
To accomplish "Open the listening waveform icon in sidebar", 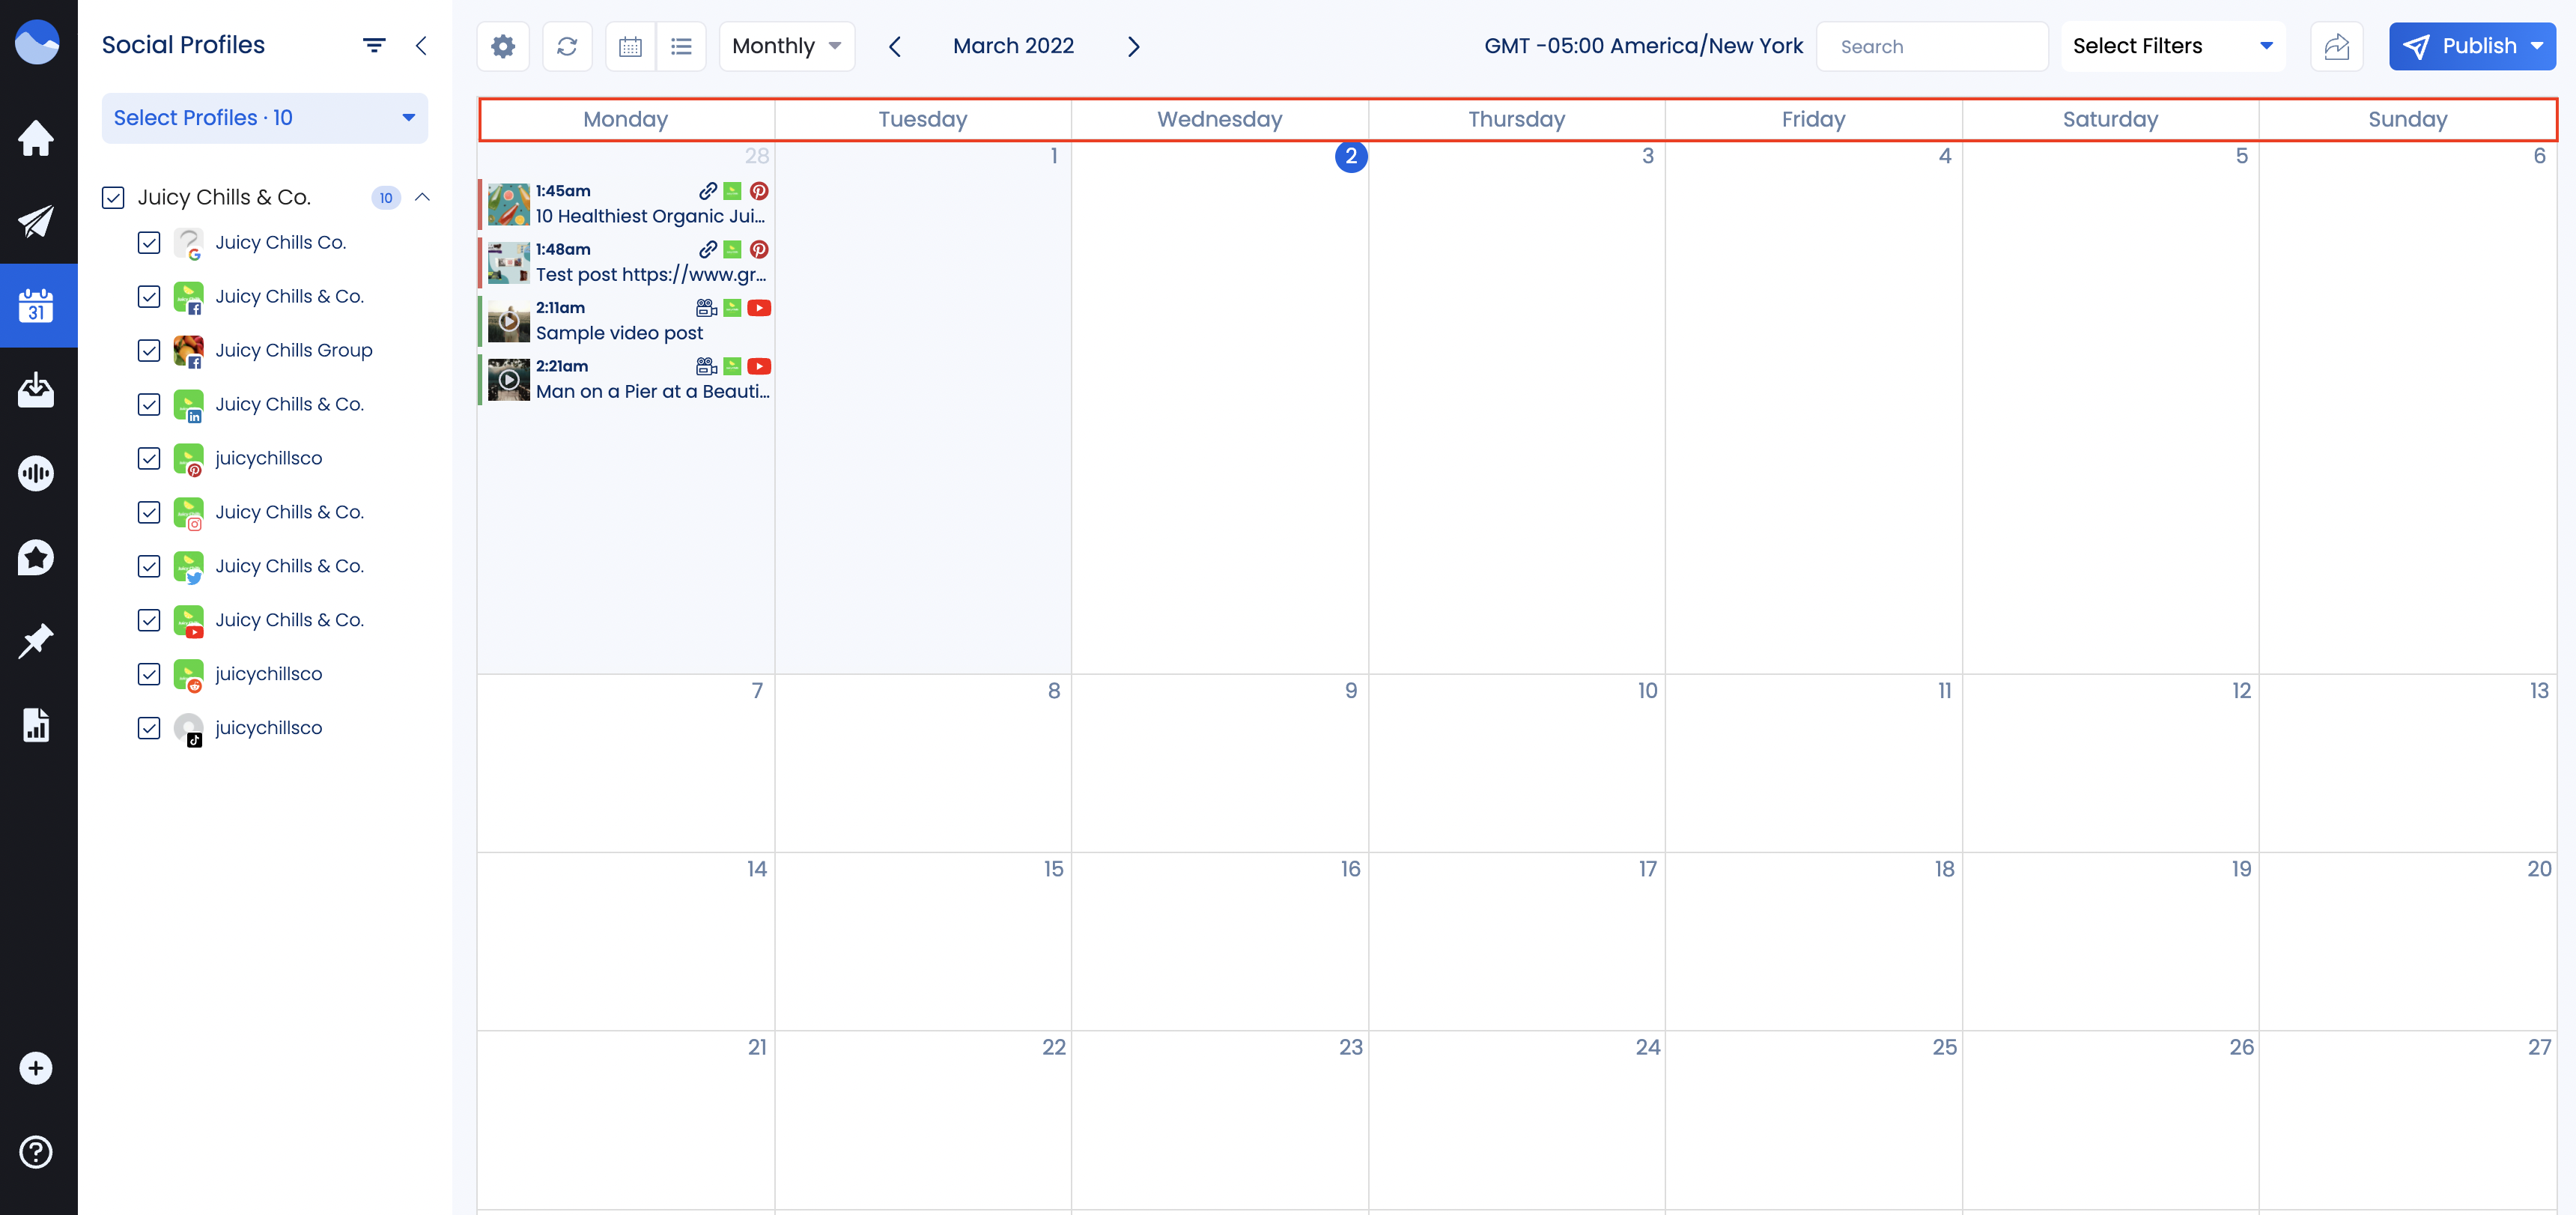I will coord(36,474).
